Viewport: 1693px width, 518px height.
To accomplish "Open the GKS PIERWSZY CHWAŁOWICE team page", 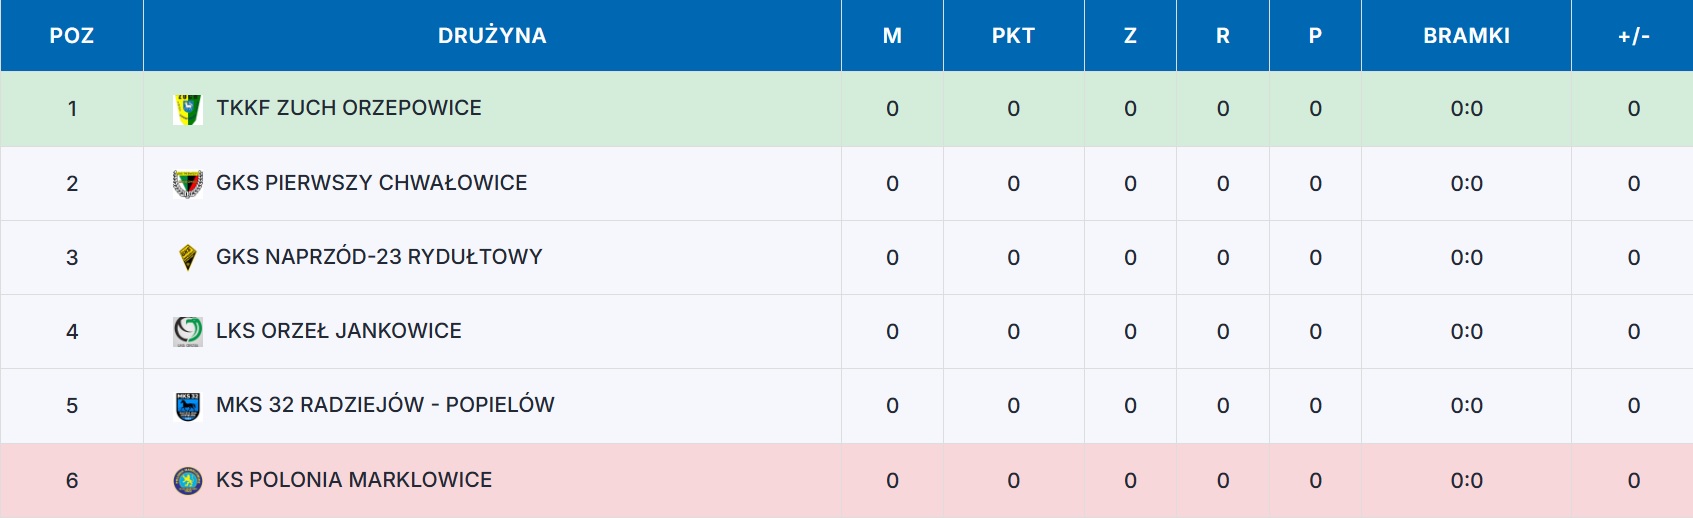I will [x=371, y=183].
